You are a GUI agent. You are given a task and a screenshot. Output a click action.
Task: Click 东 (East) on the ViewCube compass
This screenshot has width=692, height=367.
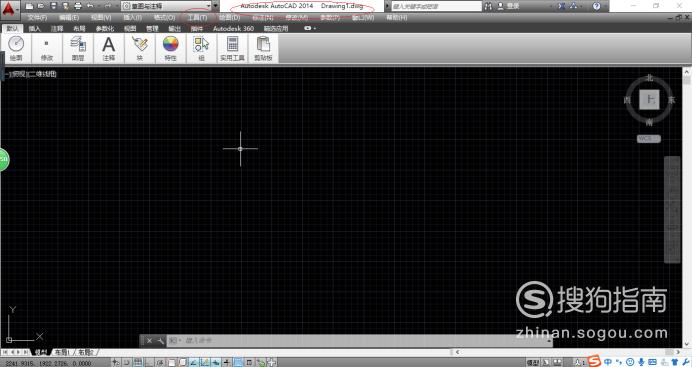click(671, 100)
